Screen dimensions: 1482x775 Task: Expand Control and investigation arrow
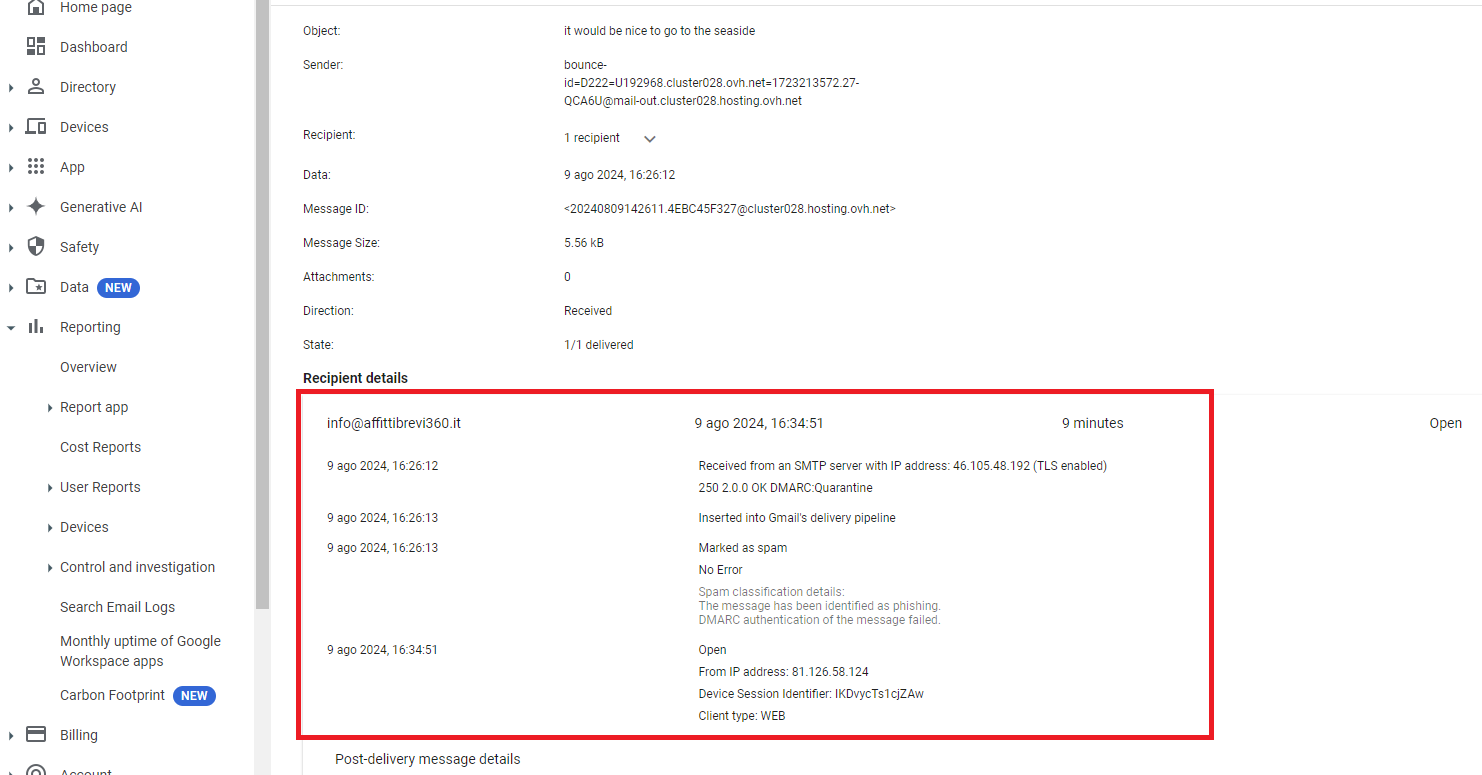tap(50, 567)
